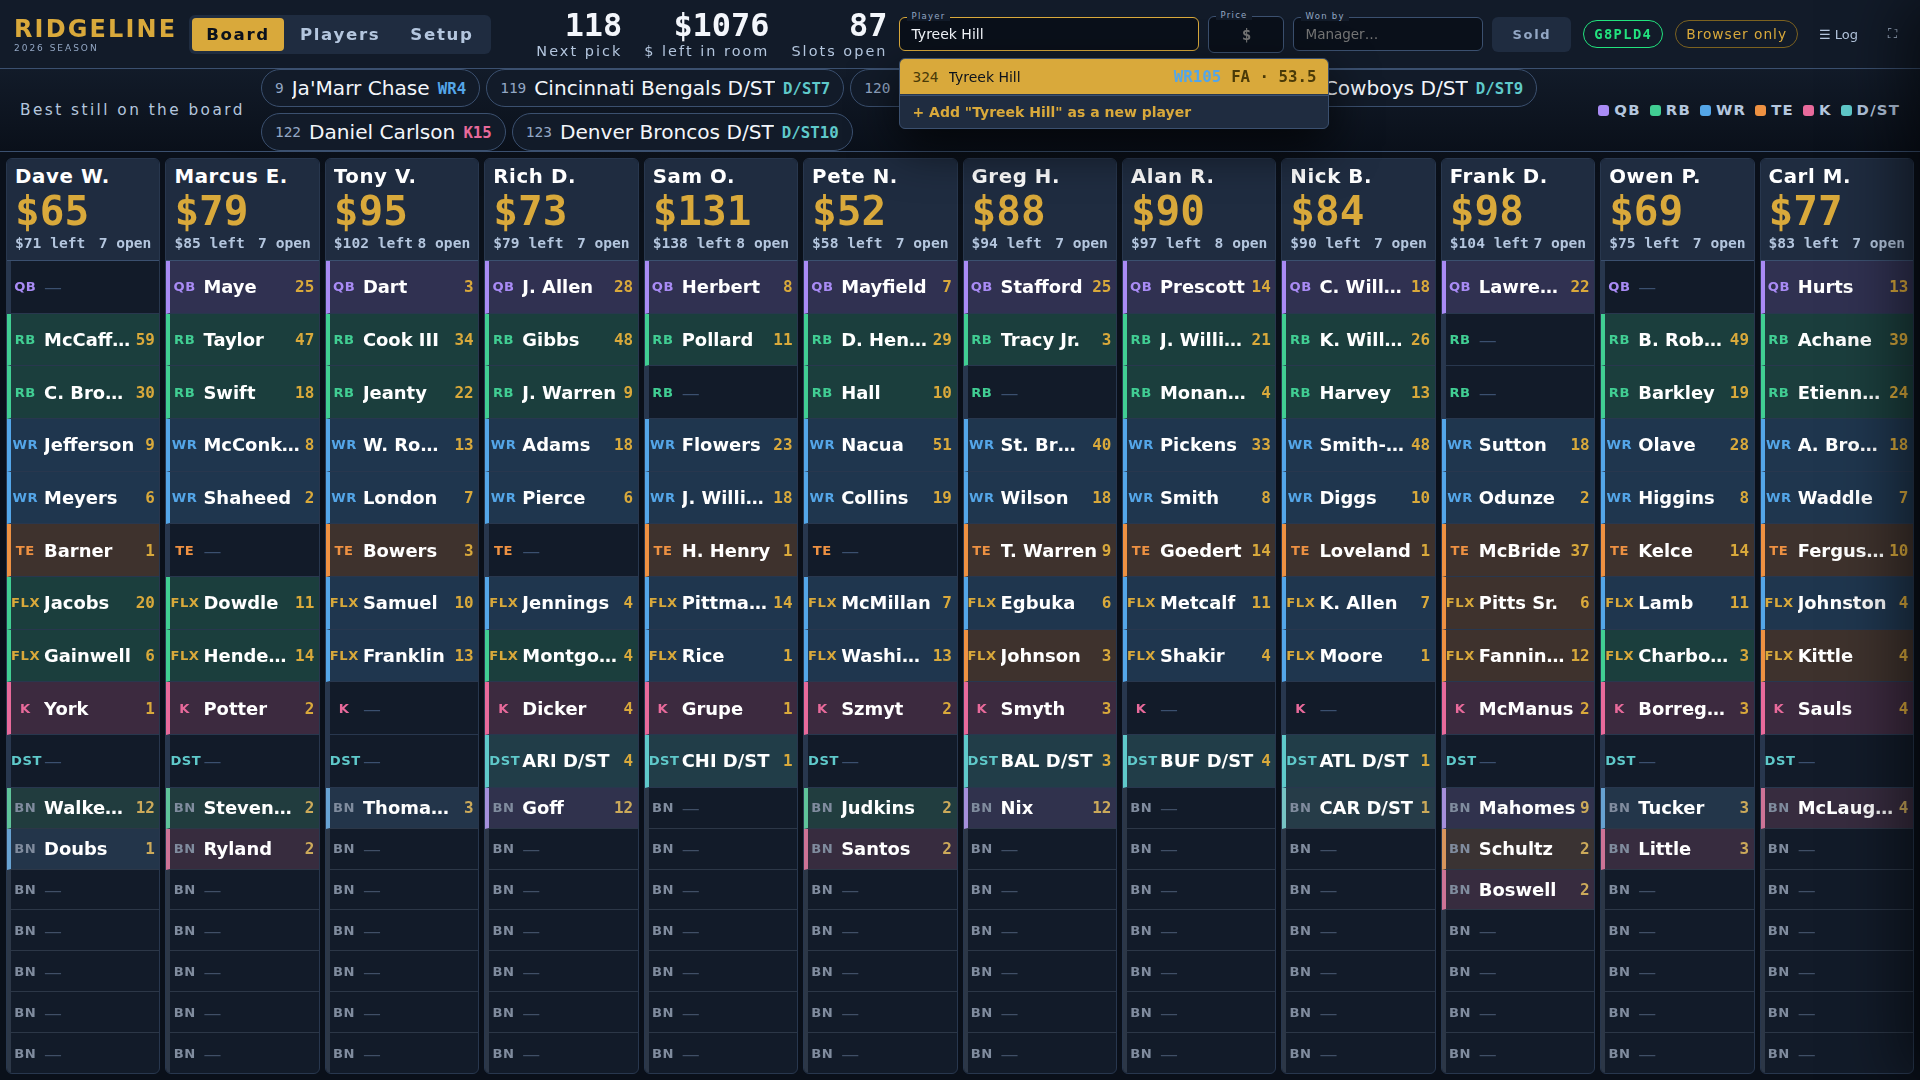Open Sam O.'s $131 budget header

[721, 209]
